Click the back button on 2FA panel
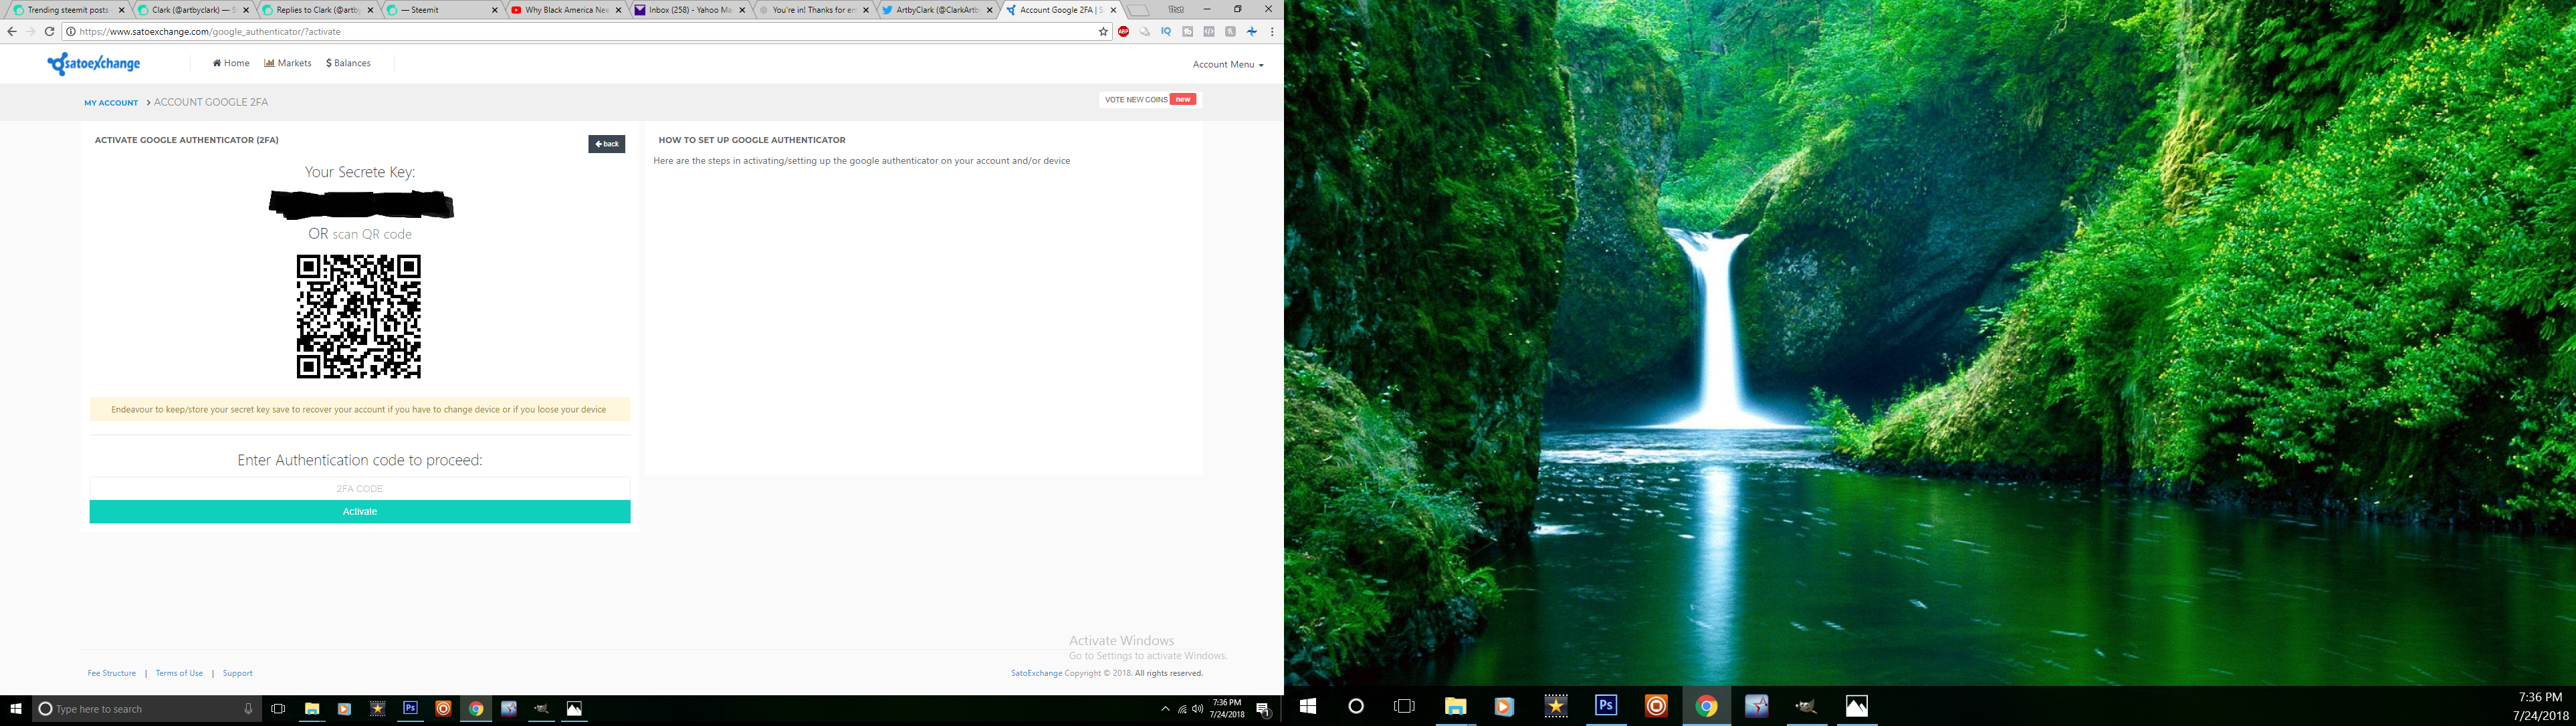Screen dimensions: 2576x726 pos(606,144)
